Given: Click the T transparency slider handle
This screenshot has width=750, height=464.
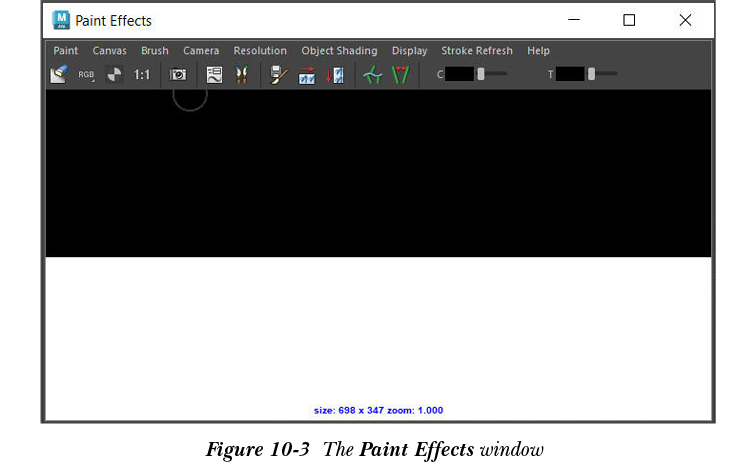Looking at the screenshot, I should pos(591,74).
